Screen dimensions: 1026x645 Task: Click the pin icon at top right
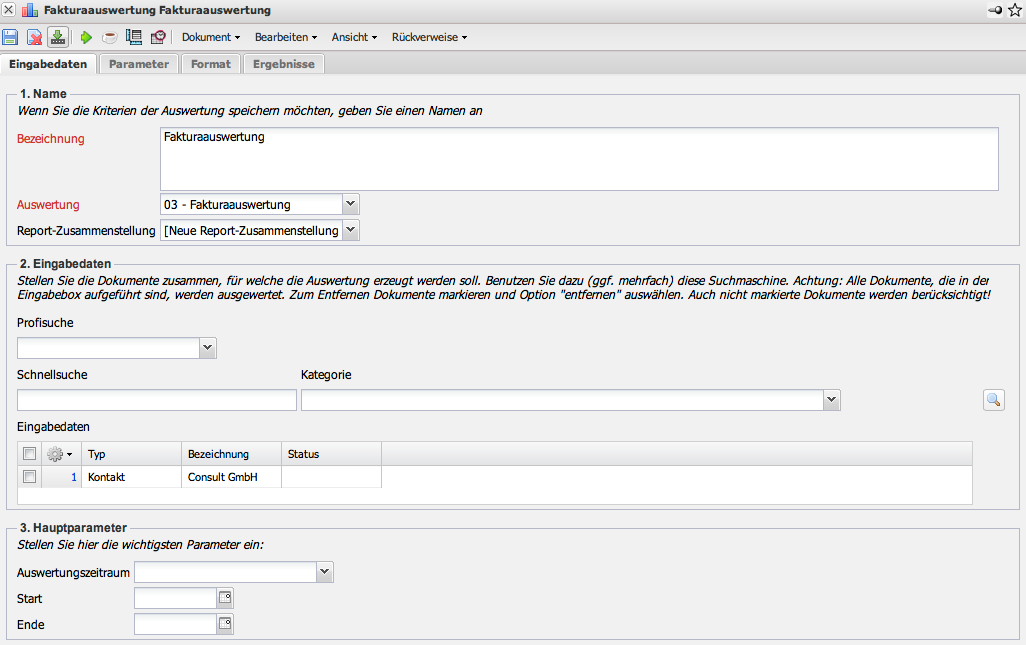click(x=995, y=10)
